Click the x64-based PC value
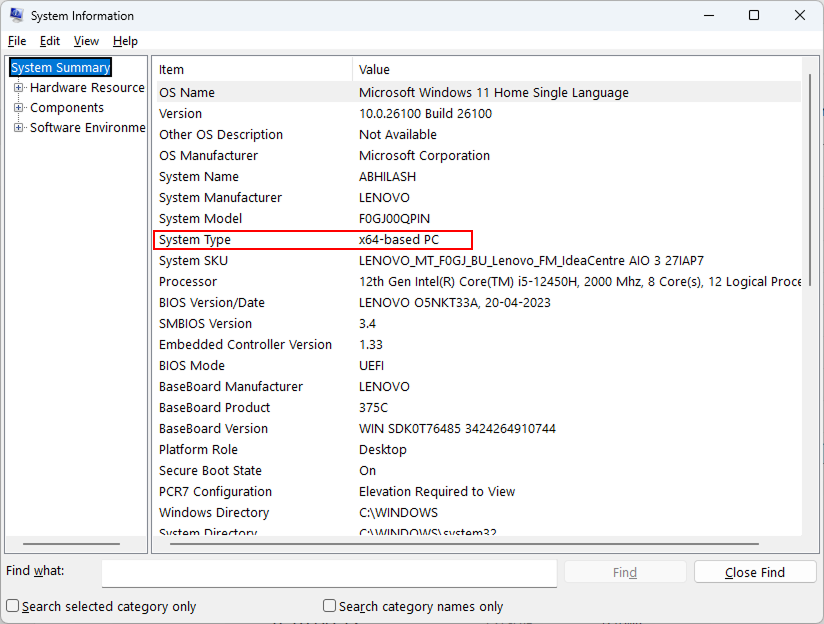 click(x=399, y=240)
